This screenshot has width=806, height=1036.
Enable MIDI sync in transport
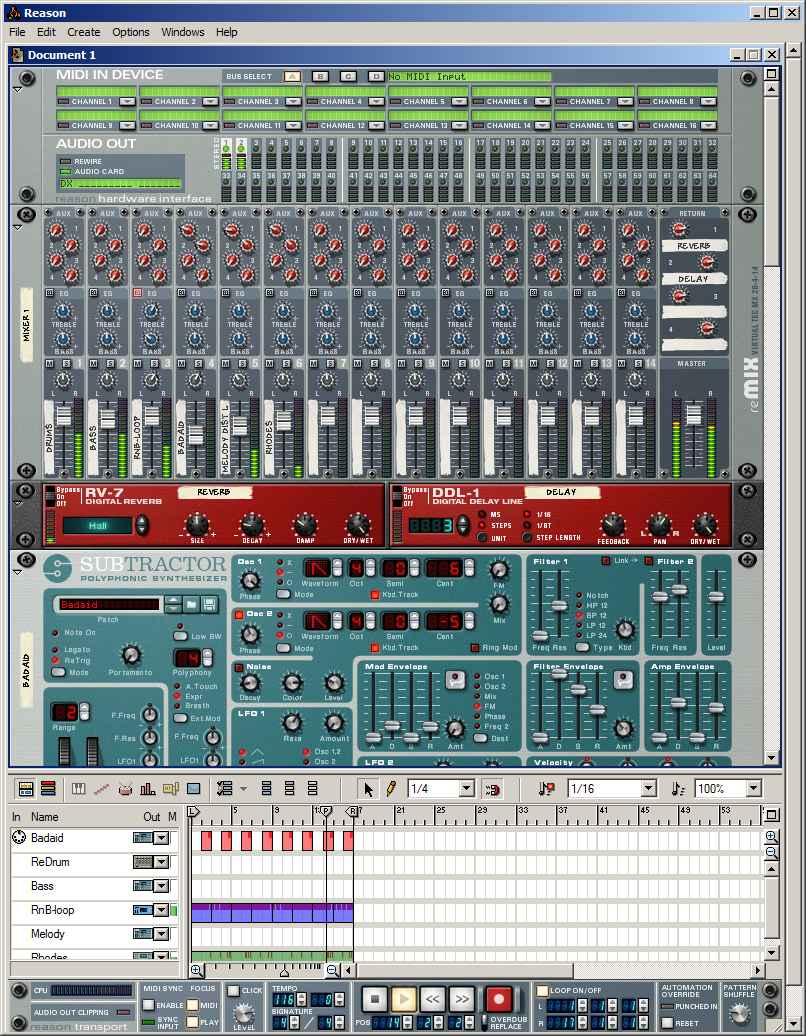(x=149, y=1005)
